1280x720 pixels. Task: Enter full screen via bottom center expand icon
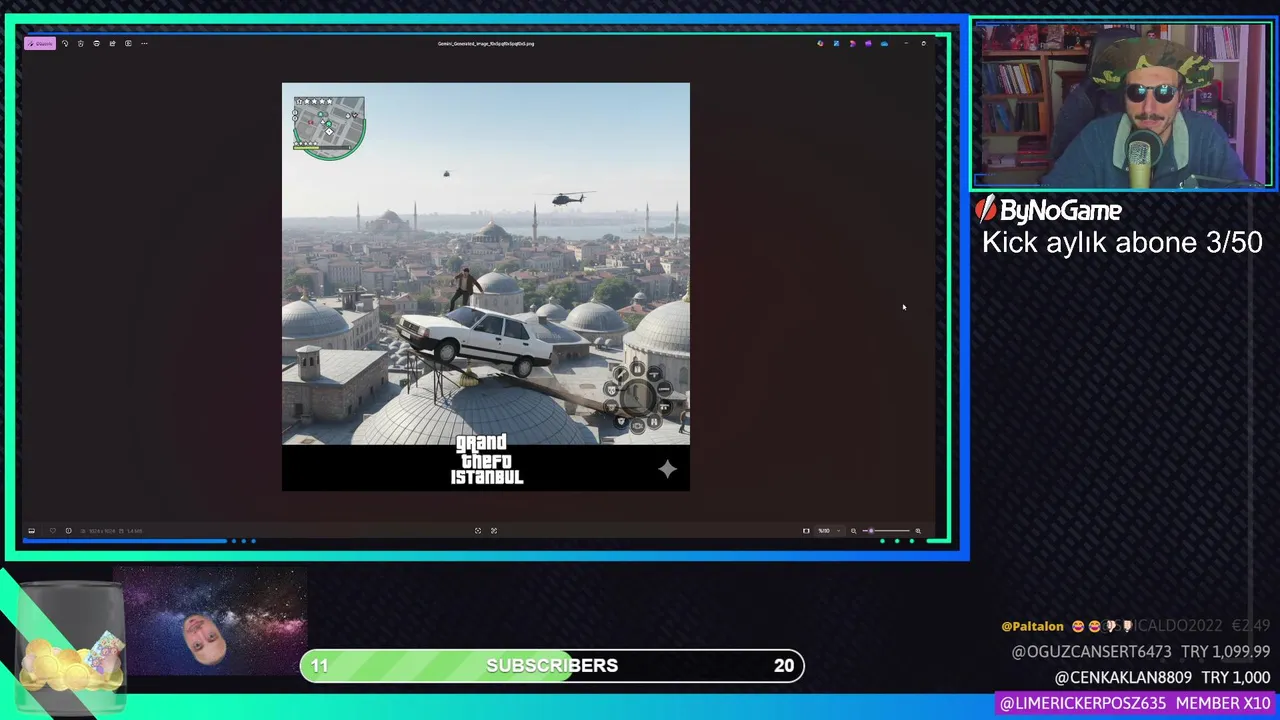[494, 531]
